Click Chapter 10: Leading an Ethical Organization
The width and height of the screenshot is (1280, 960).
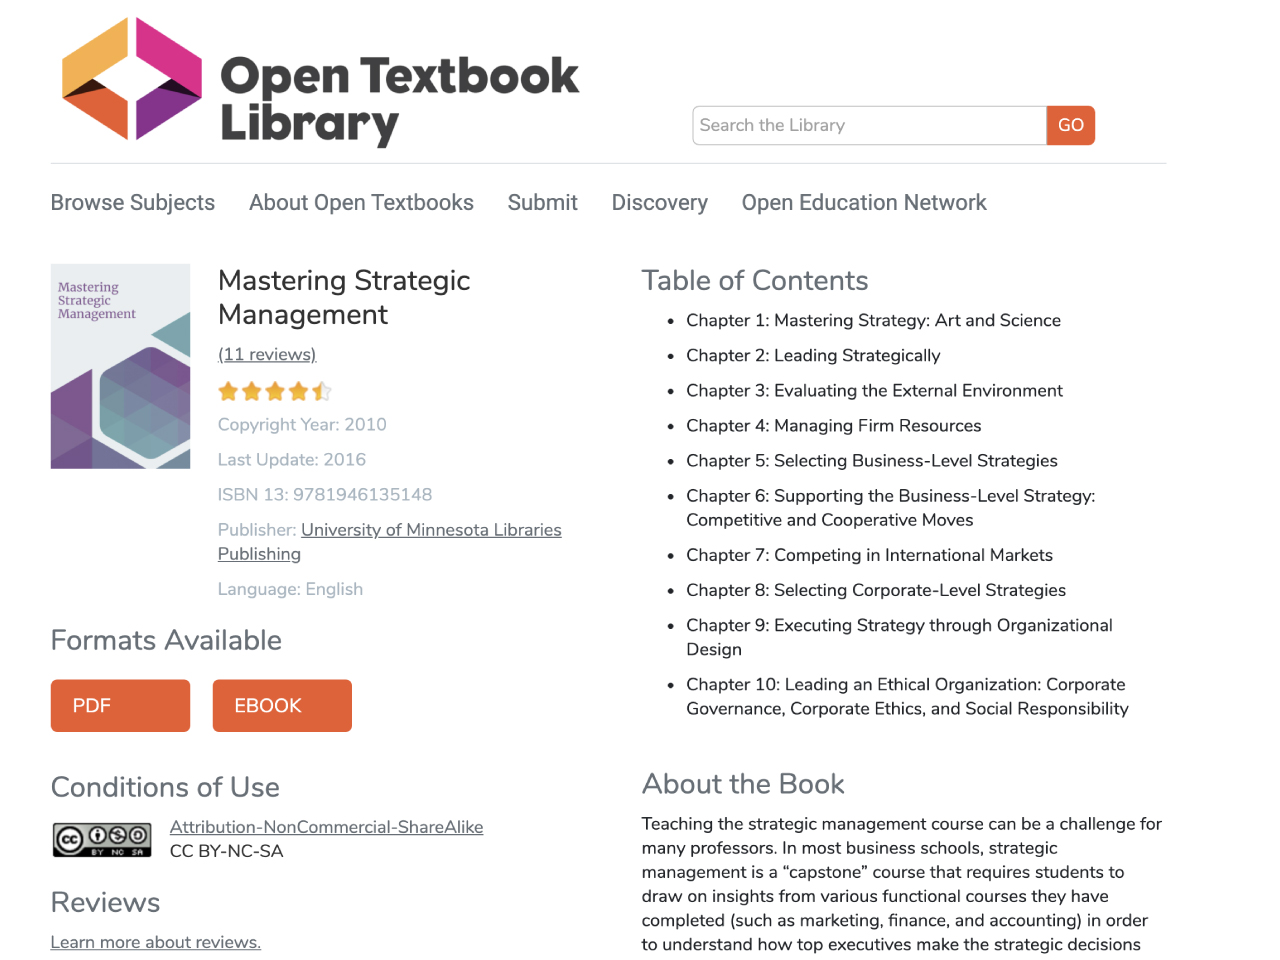[907, 696]
